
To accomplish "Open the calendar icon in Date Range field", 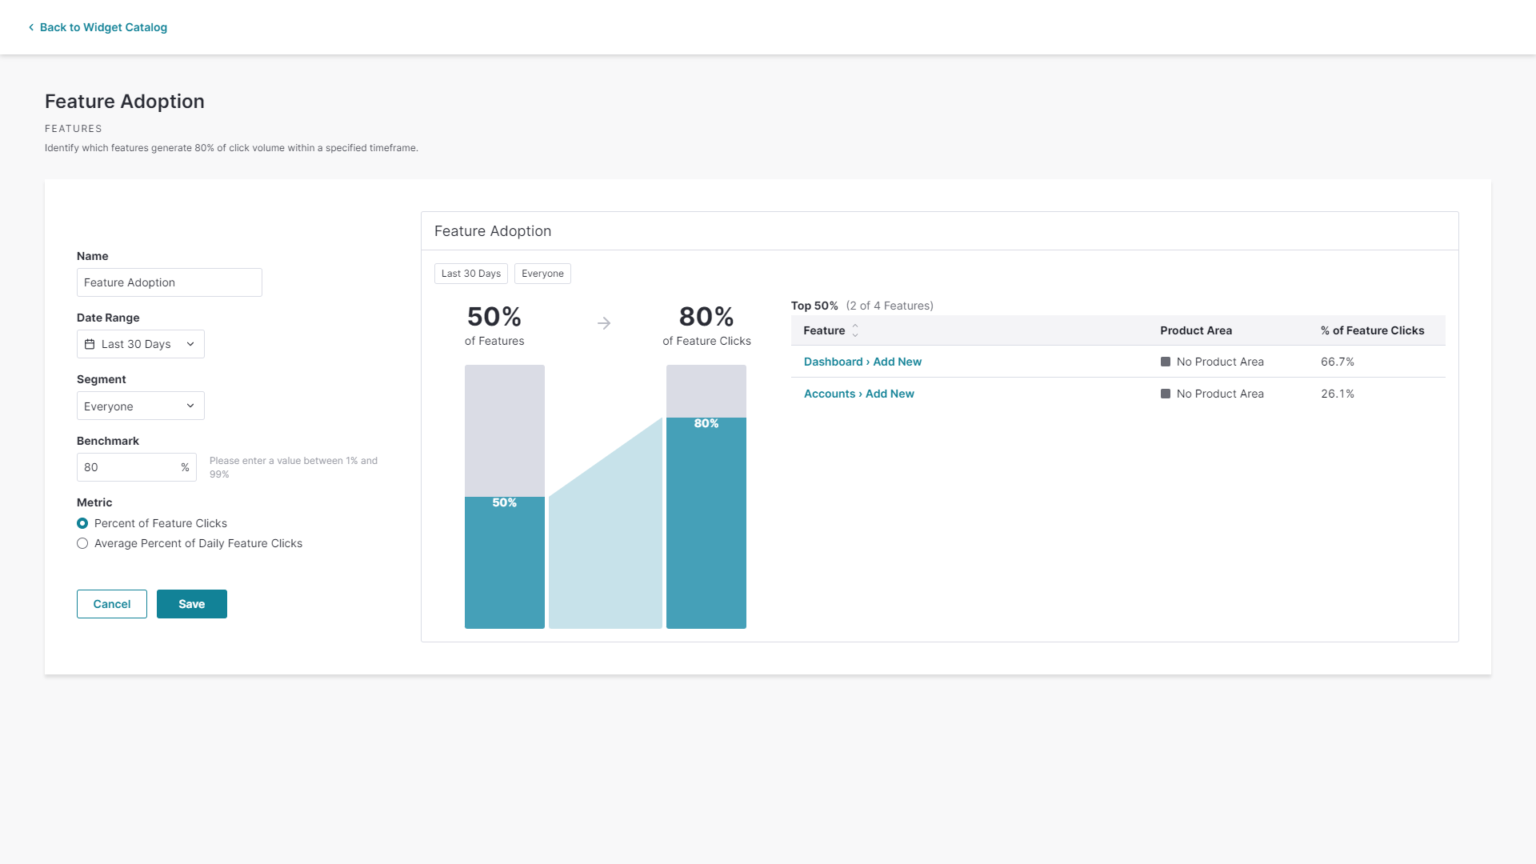I will [x=90, y=343].
